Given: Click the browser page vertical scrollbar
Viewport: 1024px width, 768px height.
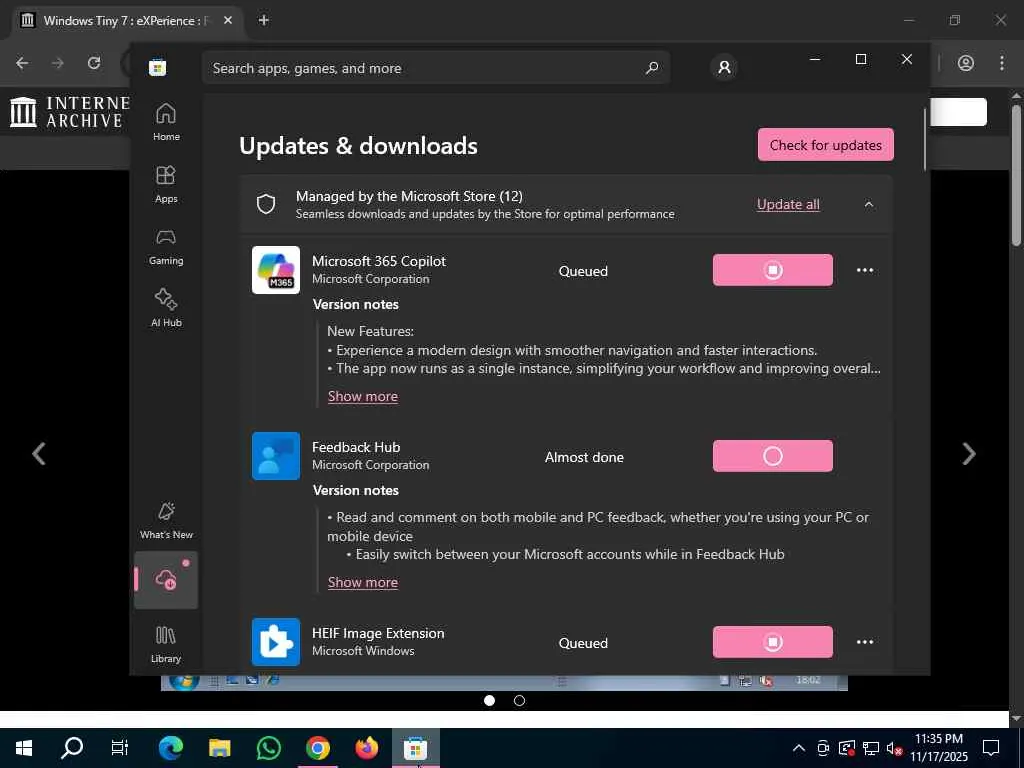Looking at the screenshot, I should [x=1016, y=175].
